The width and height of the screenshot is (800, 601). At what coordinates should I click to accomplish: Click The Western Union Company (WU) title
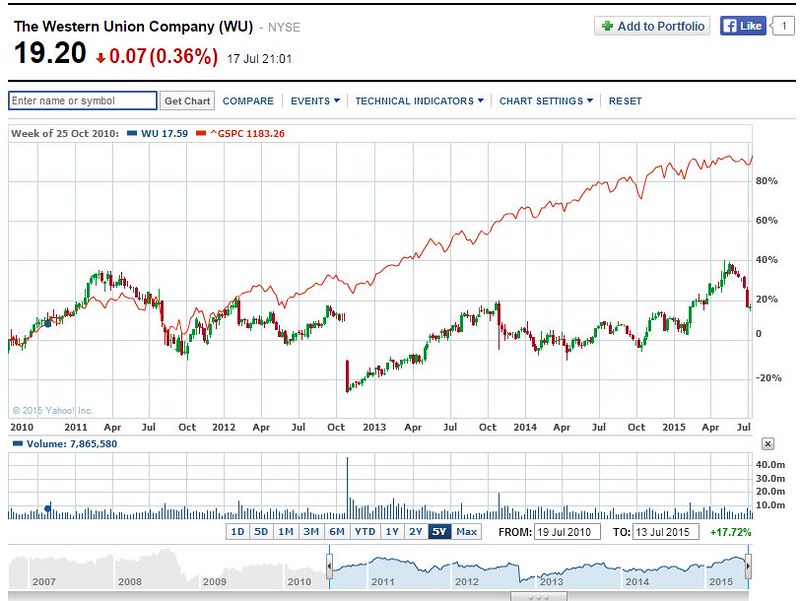click(x=133, y=27)
